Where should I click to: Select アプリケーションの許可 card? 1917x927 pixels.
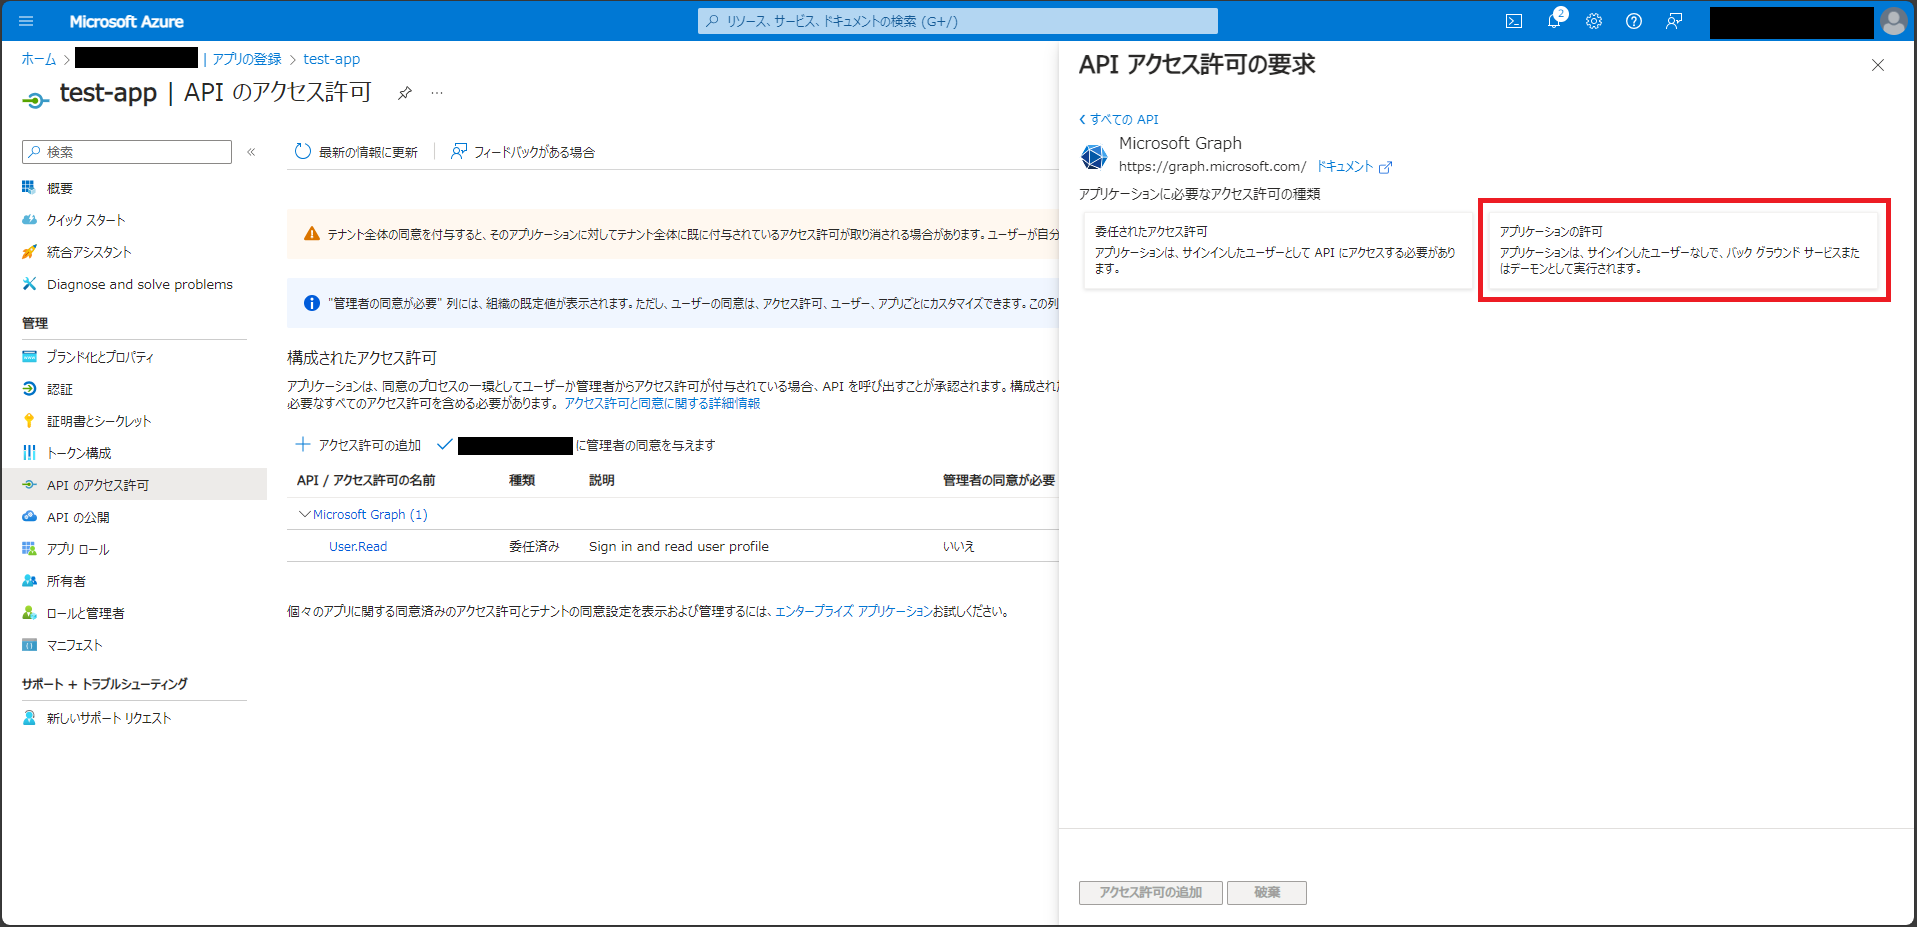(x=1683, y=250)
